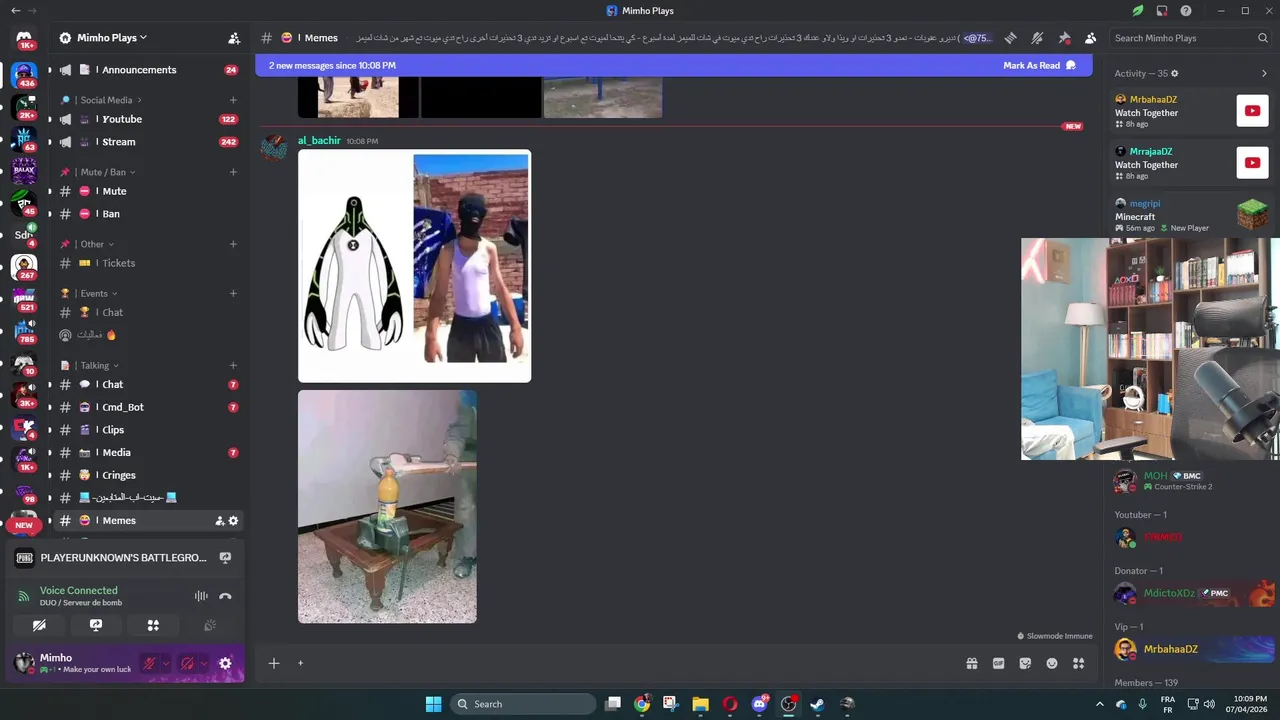Open the Media channel
Screen dimensions: 1280x720
point(147,453)
